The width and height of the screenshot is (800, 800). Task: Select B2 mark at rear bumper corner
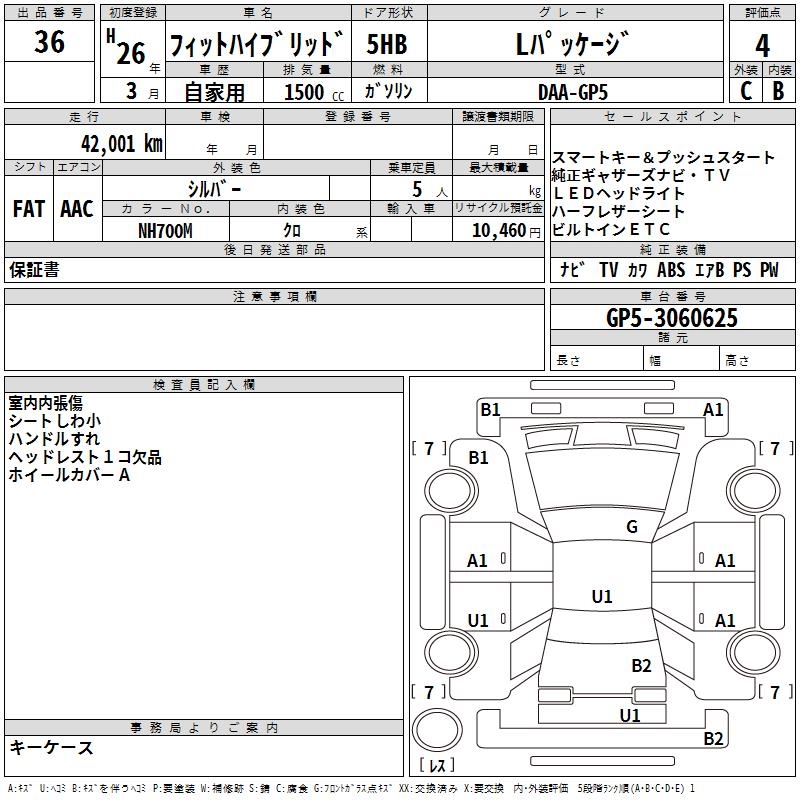pyautogui.click(x=713, y=738)
